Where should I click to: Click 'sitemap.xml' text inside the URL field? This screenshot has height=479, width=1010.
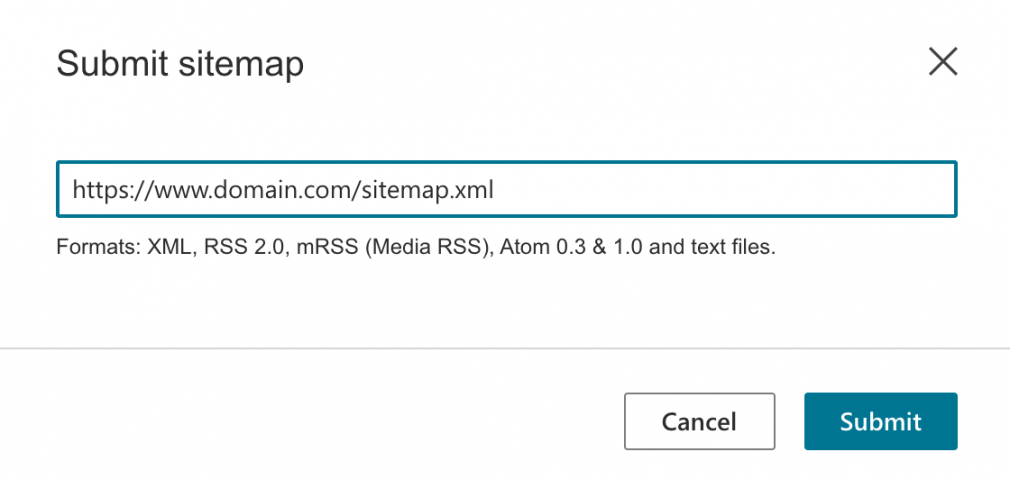coord(426,190)
